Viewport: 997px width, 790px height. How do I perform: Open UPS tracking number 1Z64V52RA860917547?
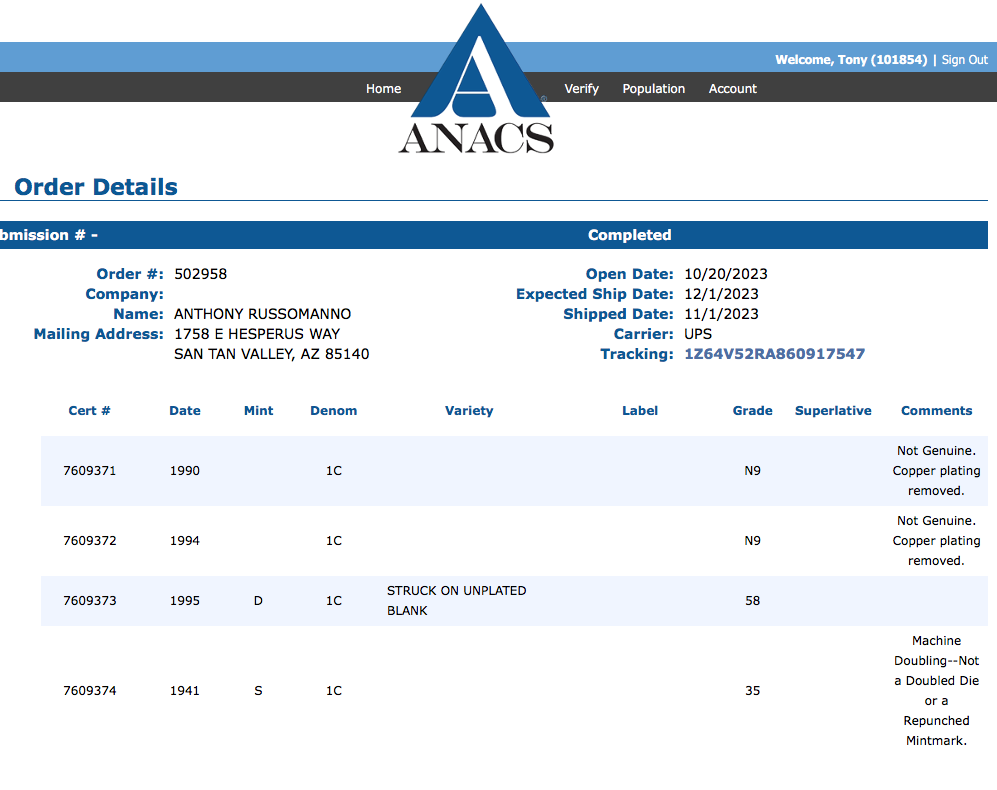pos(774,354)
